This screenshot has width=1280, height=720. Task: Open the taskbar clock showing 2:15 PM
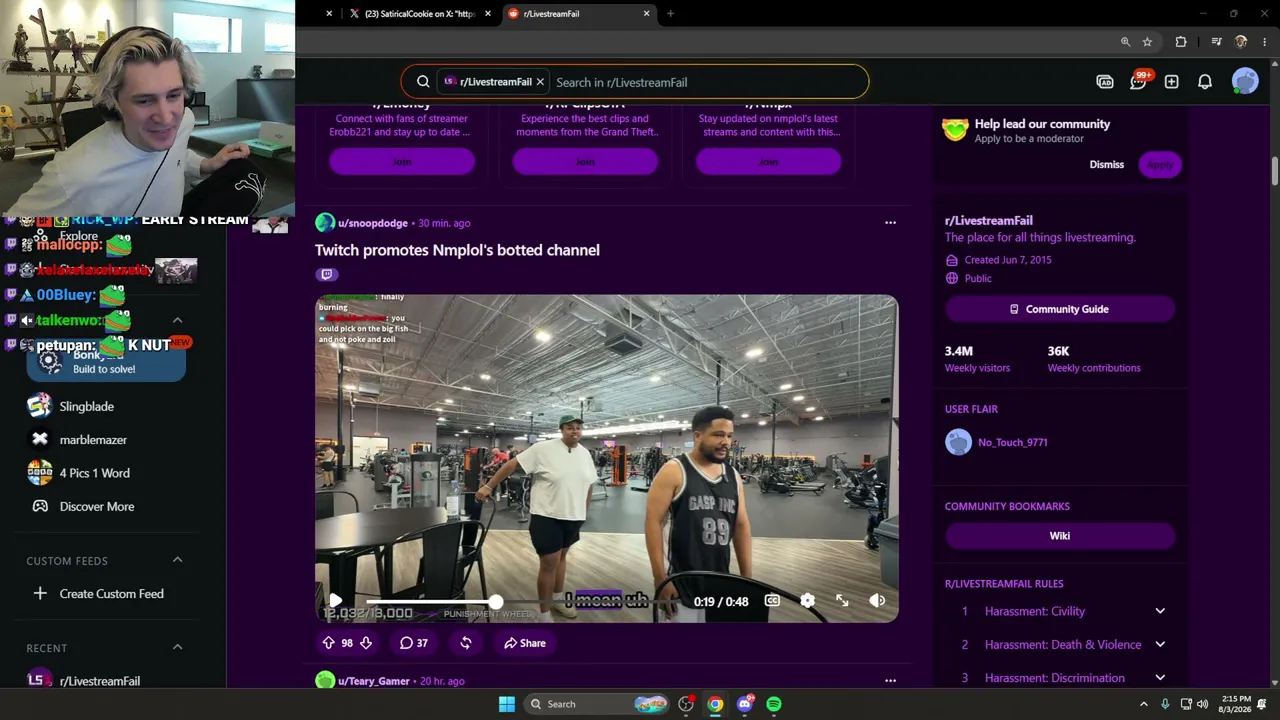click(x=1236, y=704)
